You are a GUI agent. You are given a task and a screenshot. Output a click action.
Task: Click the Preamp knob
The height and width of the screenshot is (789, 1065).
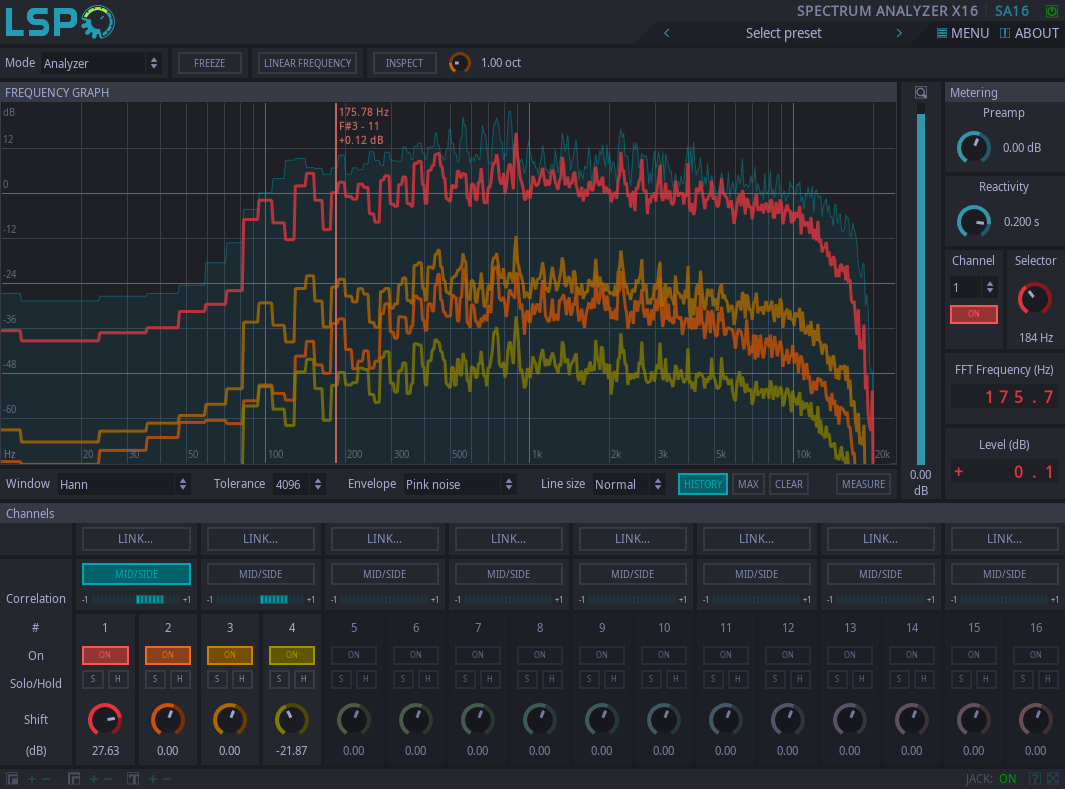pos(973,147)
